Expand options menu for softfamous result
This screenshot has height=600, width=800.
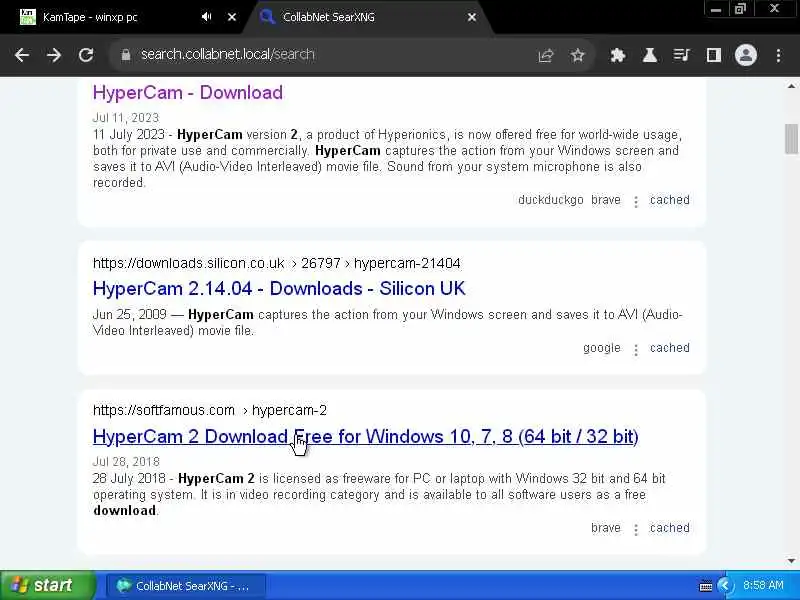pos(636,530)
